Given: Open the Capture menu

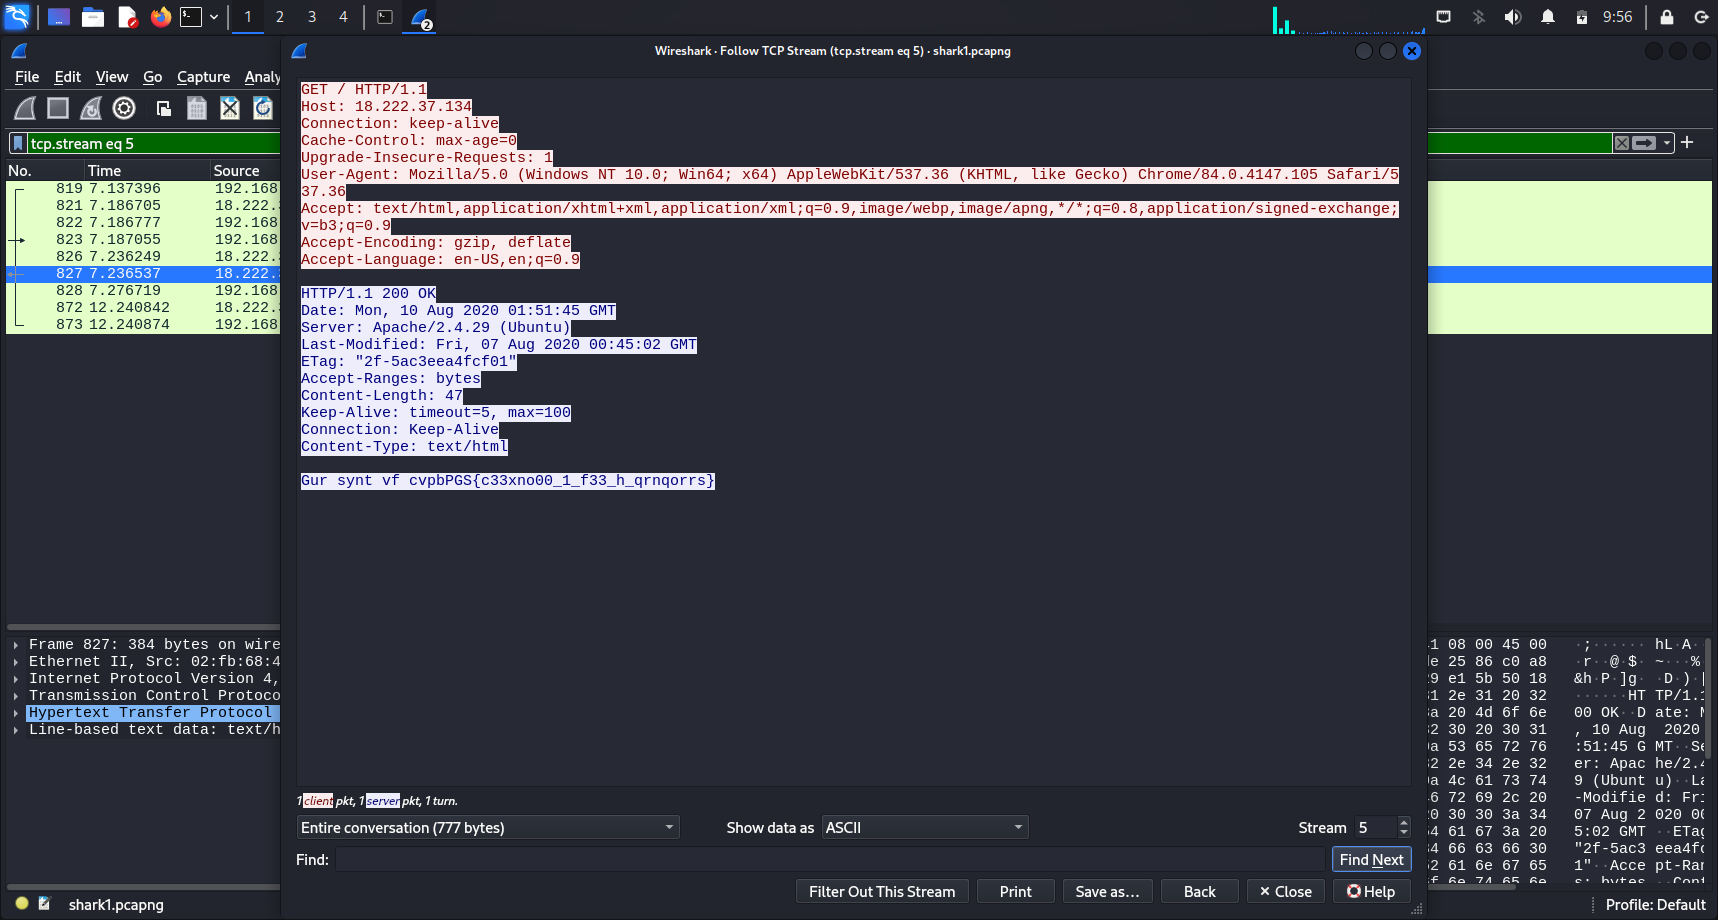Looking at the screenshot, I should point(203,77).
